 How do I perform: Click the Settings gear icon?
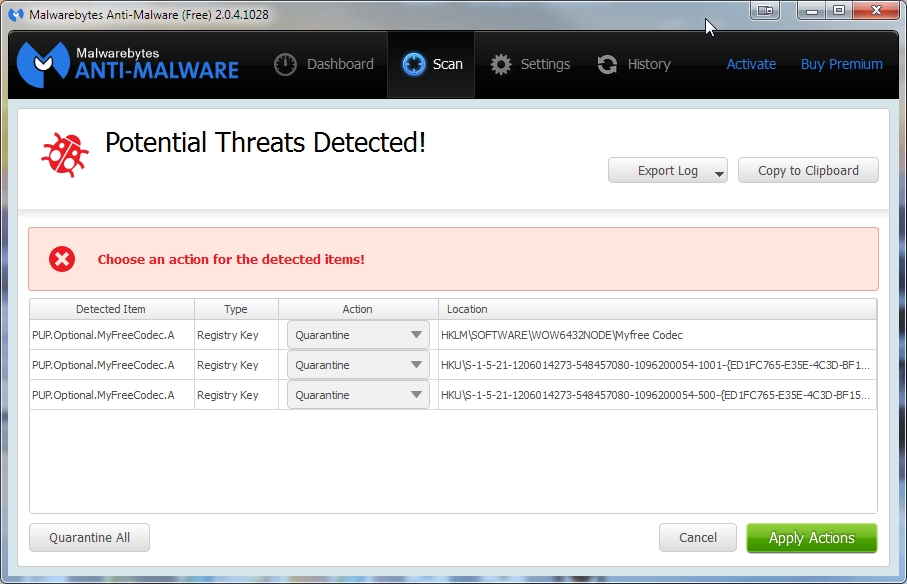tap(501, 64)
